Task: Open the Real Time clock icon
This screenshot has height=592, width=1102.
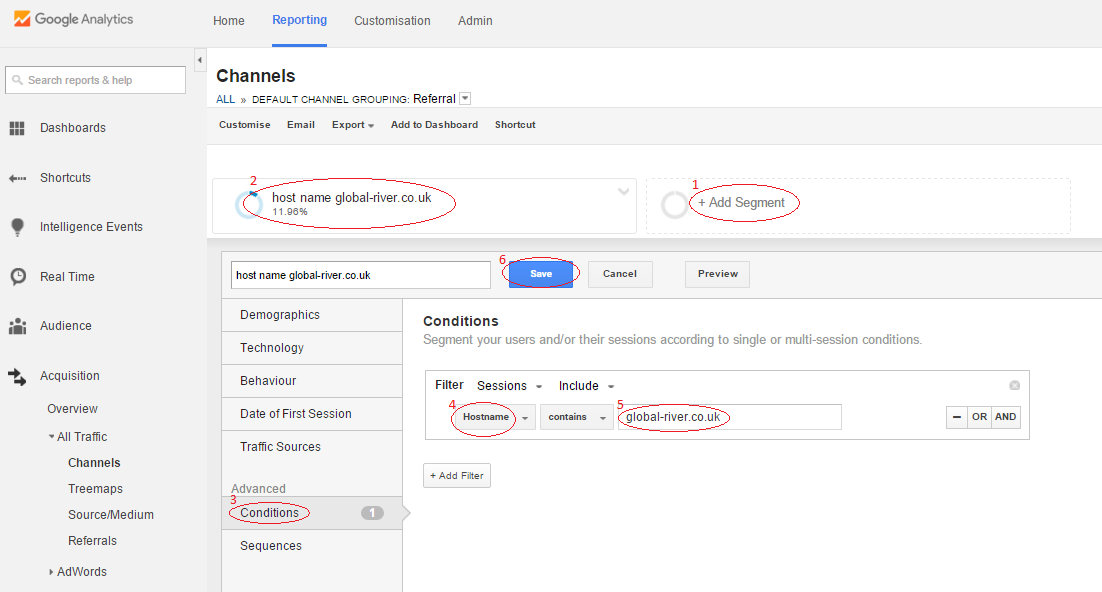Action: [18, 276]
